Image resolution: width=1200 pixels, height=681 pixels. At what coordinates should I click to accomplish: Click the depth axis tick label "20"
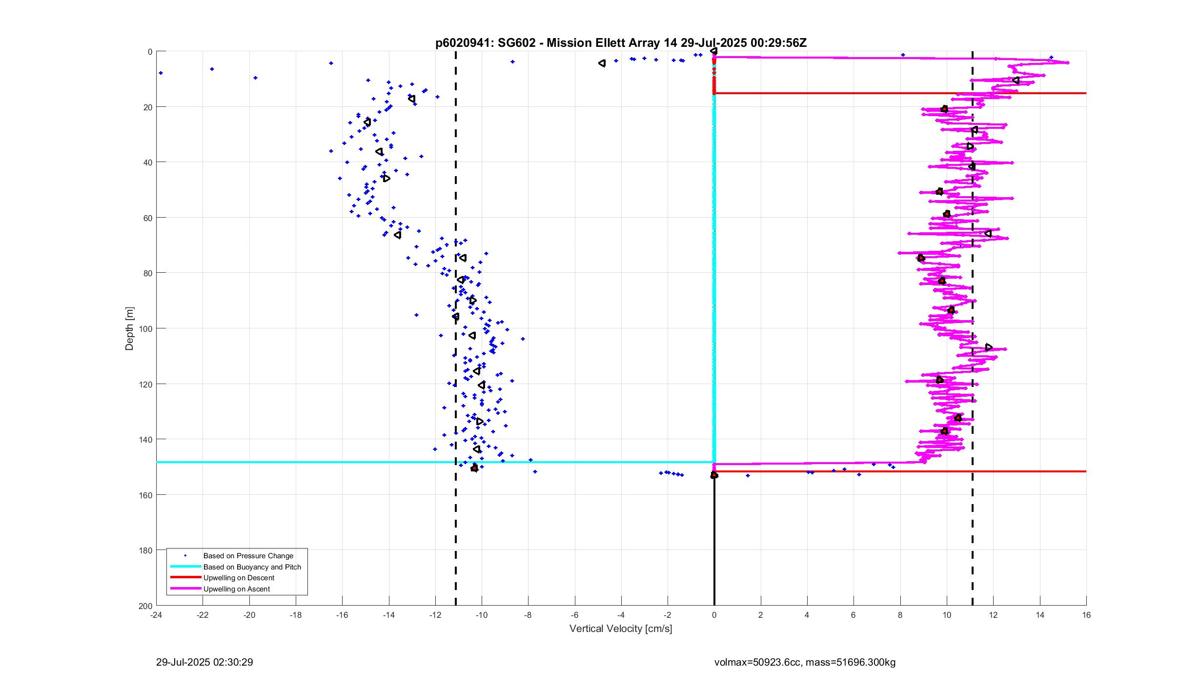coord(147,107)
